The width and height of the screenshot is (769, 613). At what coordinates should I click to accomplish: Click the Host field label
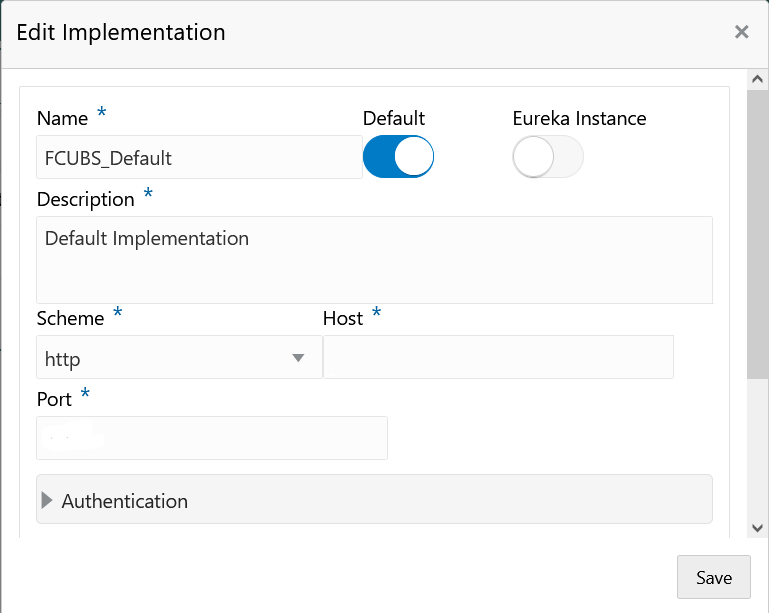(x=343, y=318)
